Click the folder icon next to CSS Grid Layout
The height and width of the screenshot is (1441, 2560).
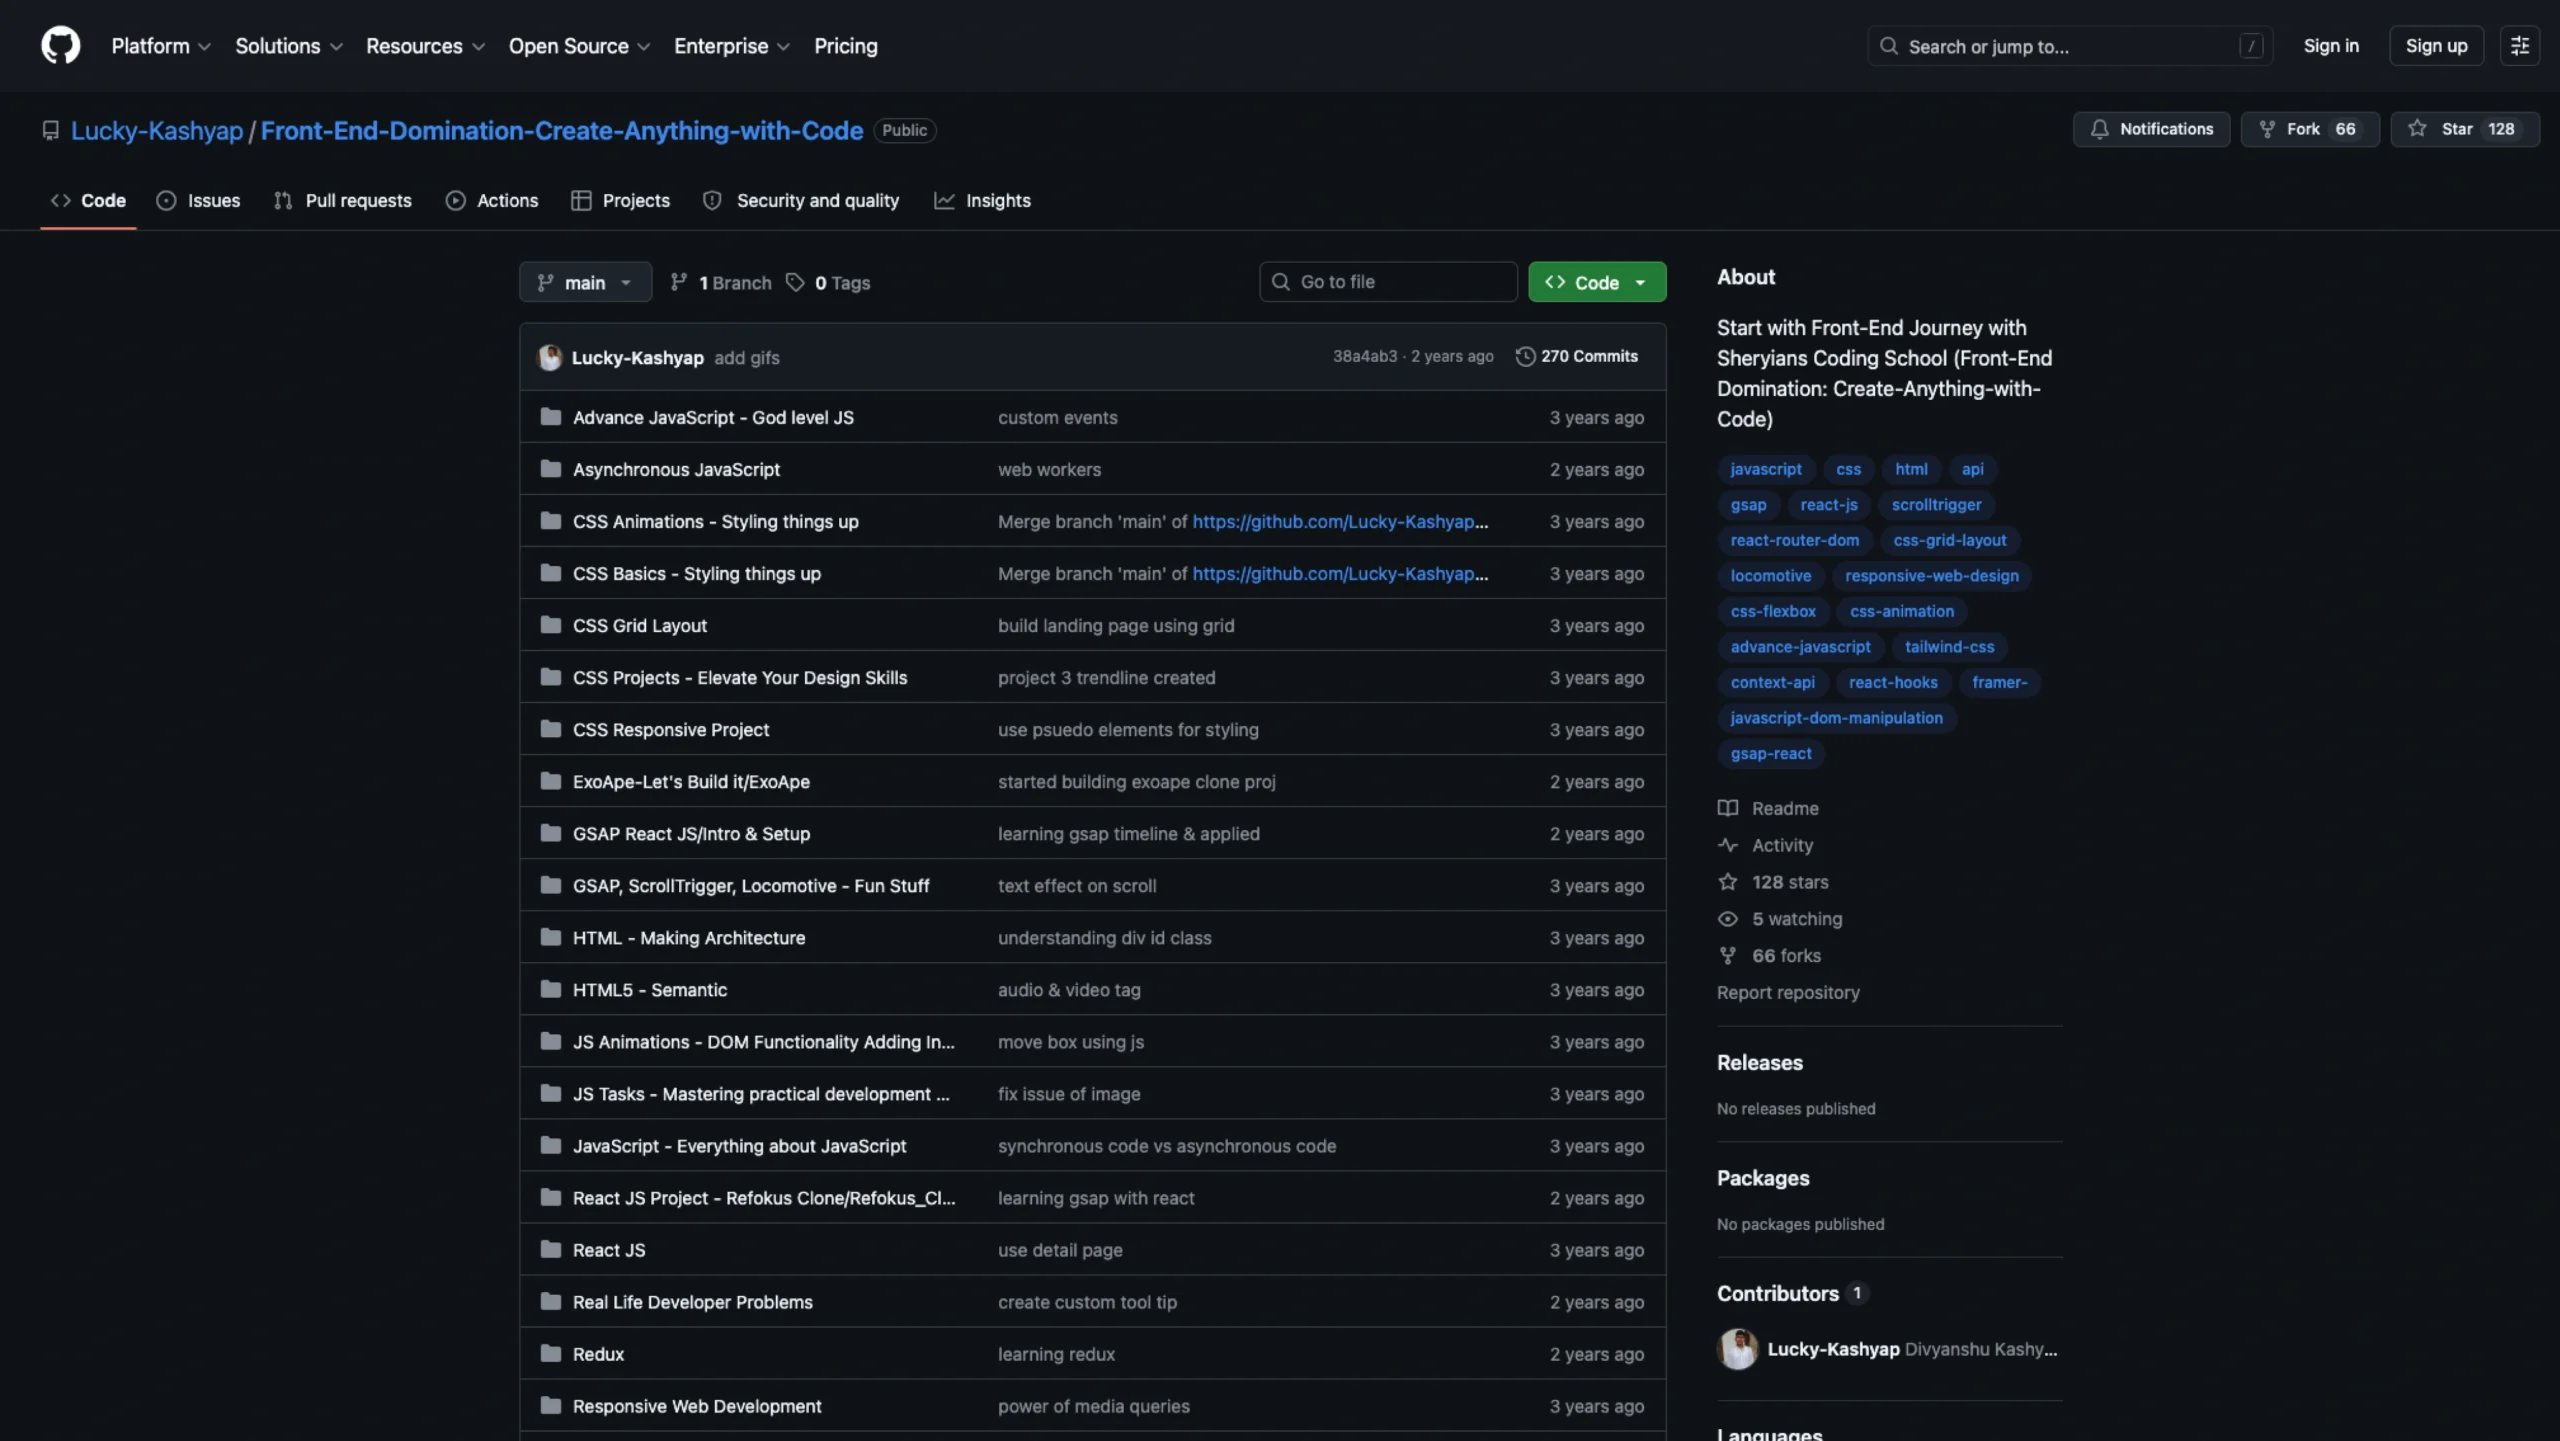coord(550,625)
